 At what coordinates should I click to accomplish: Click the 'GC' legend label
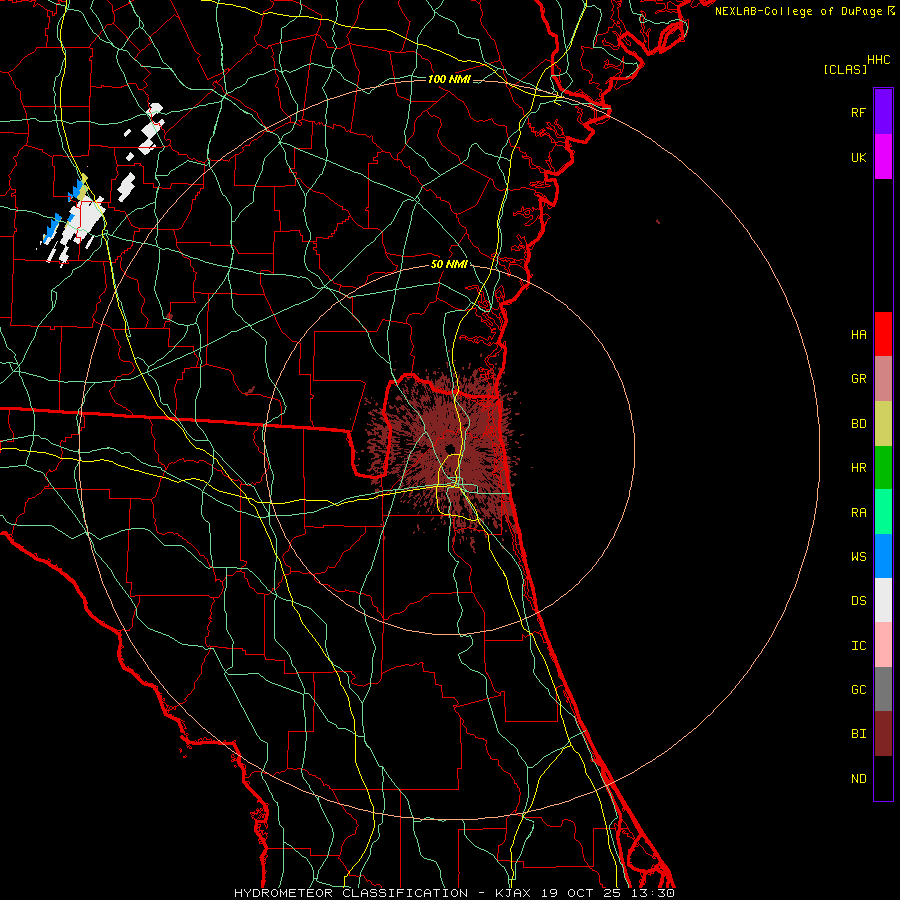coord(858,690)
